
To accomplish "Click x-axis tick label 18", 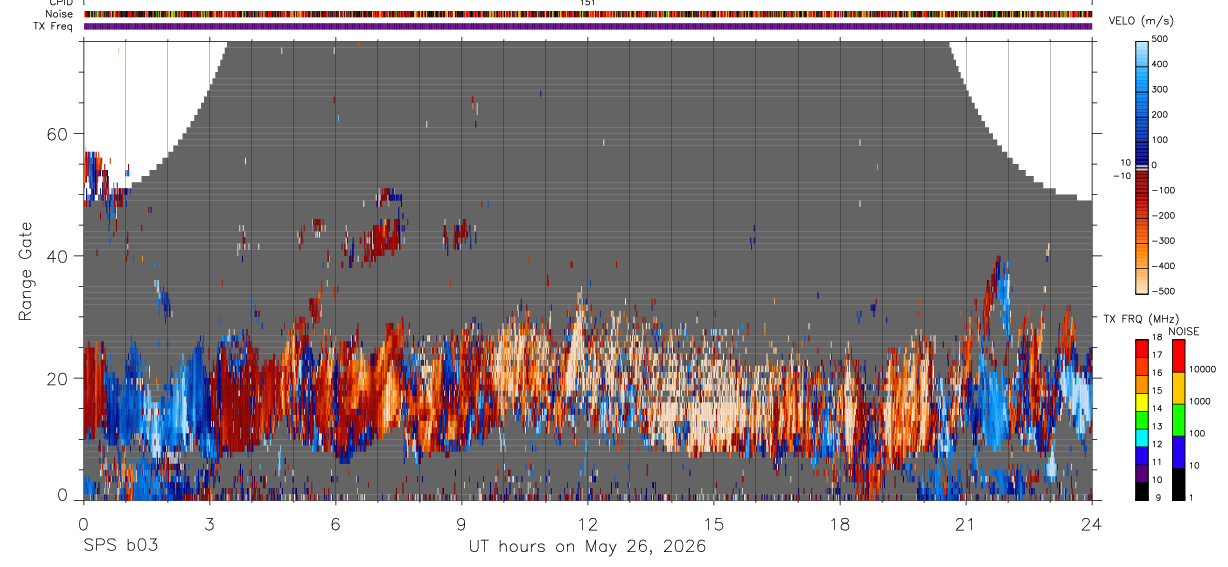I will (839, 524).
